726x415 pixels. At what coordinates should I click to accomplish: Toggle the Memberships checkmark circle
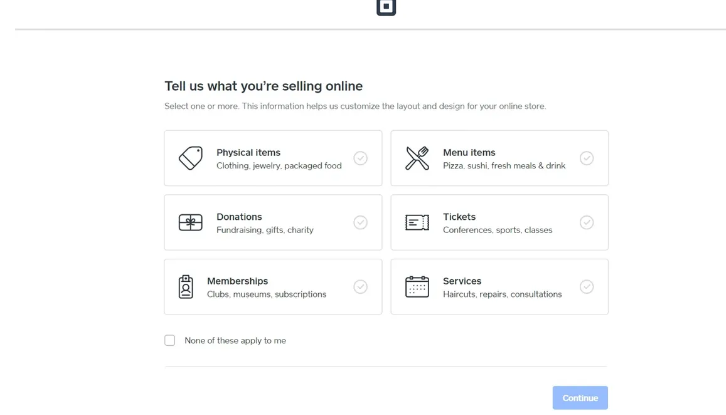point(360,287)
